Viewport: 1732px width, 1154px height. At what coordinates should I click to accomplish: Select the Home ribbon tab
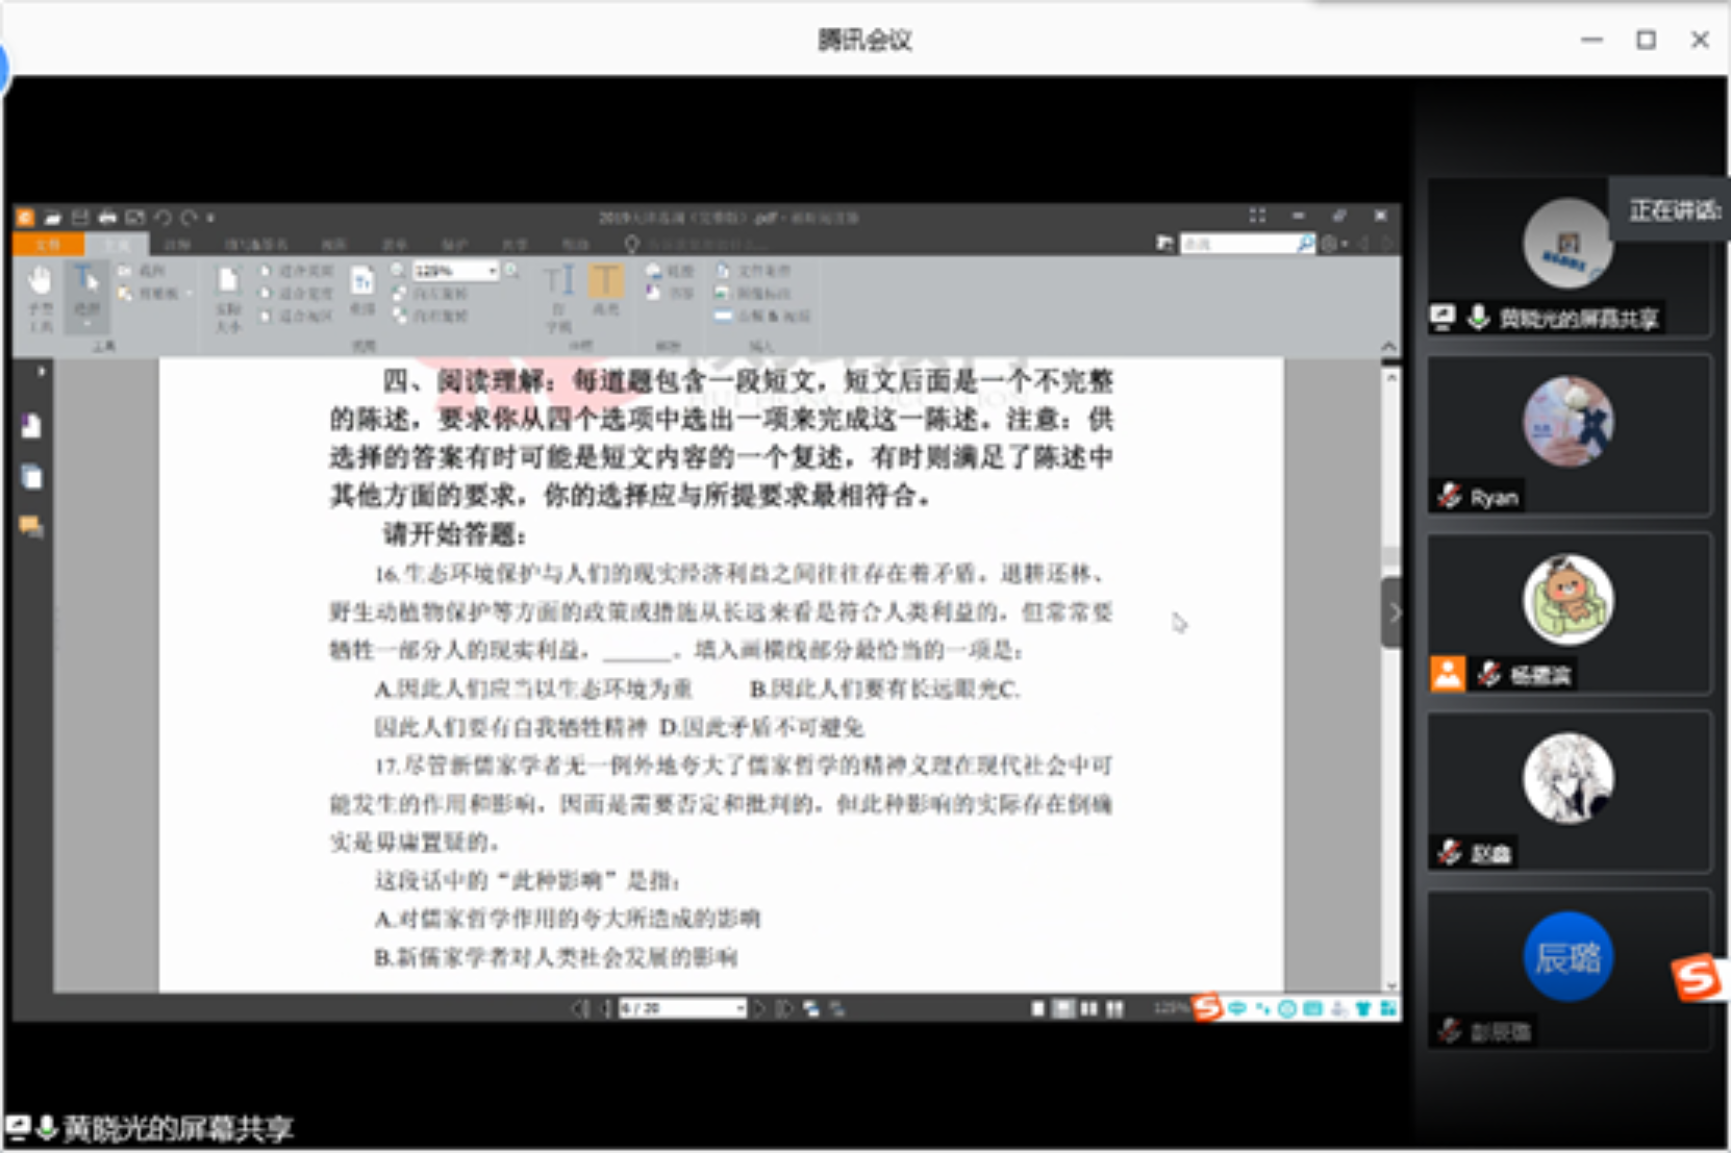(x=116, y=244)
